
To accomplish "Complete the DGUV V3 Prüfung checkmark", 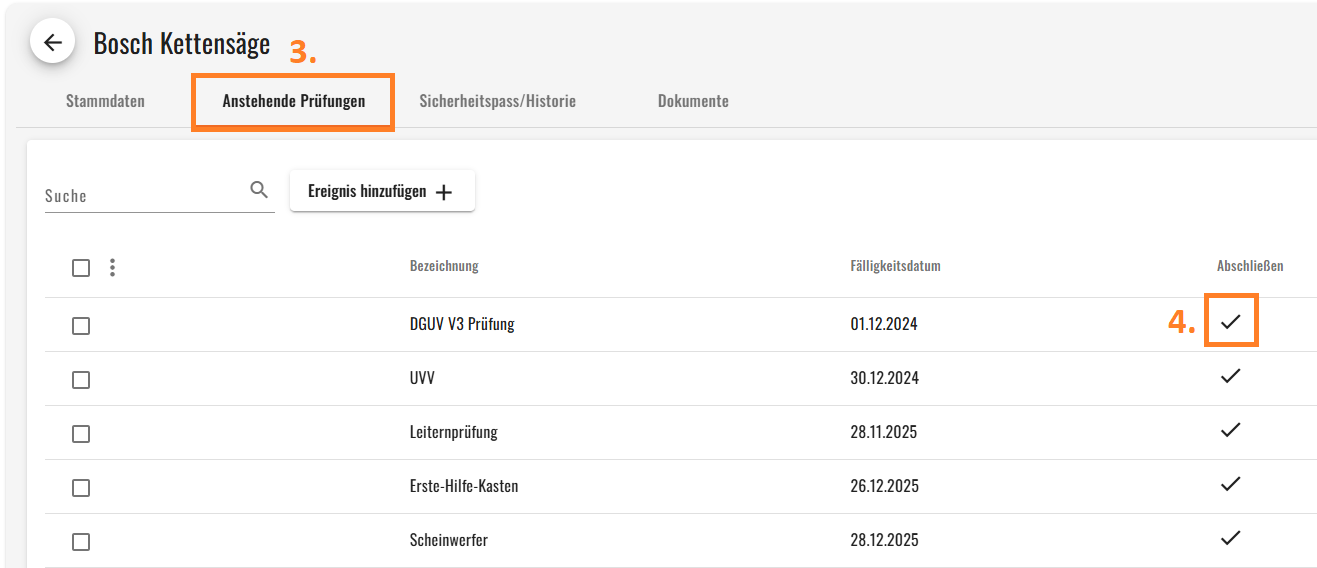I will point(1231,321).
